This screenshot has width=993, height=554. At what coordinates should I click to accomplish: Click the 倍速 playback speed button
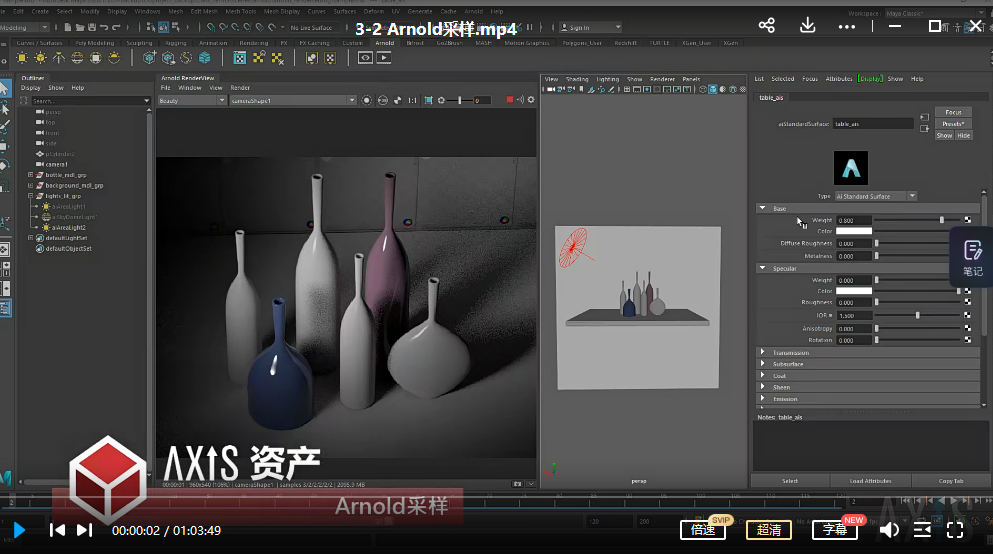click(x=703, y=530)
